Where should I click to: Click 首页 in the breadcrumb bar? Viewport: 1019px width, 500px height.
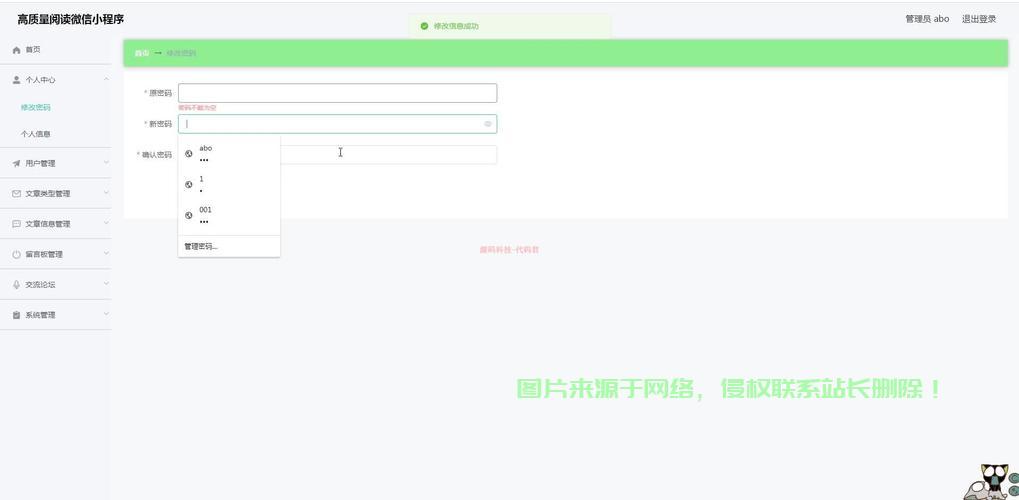(141, 53)
